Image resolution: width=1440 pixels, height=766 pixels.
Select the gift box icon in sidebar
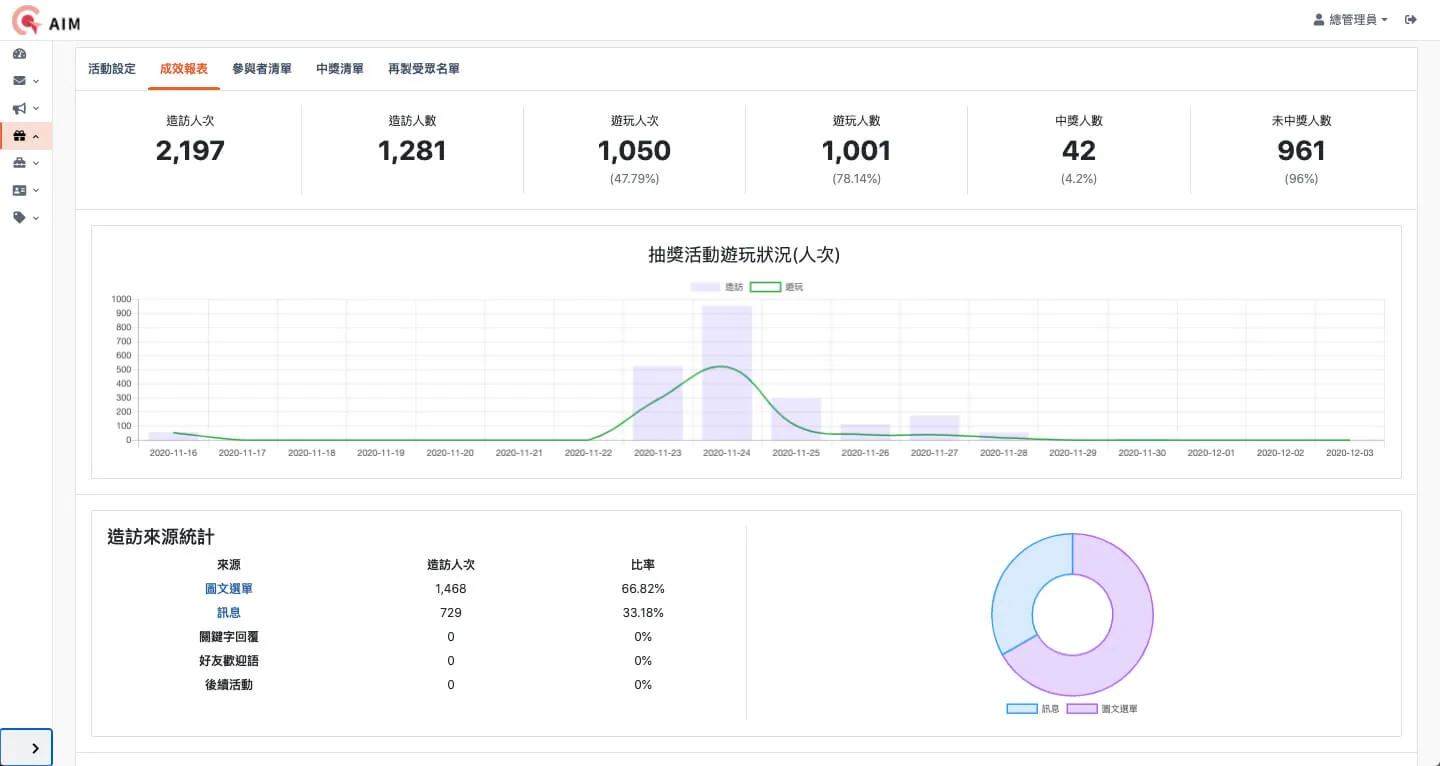tap(19, 135)
